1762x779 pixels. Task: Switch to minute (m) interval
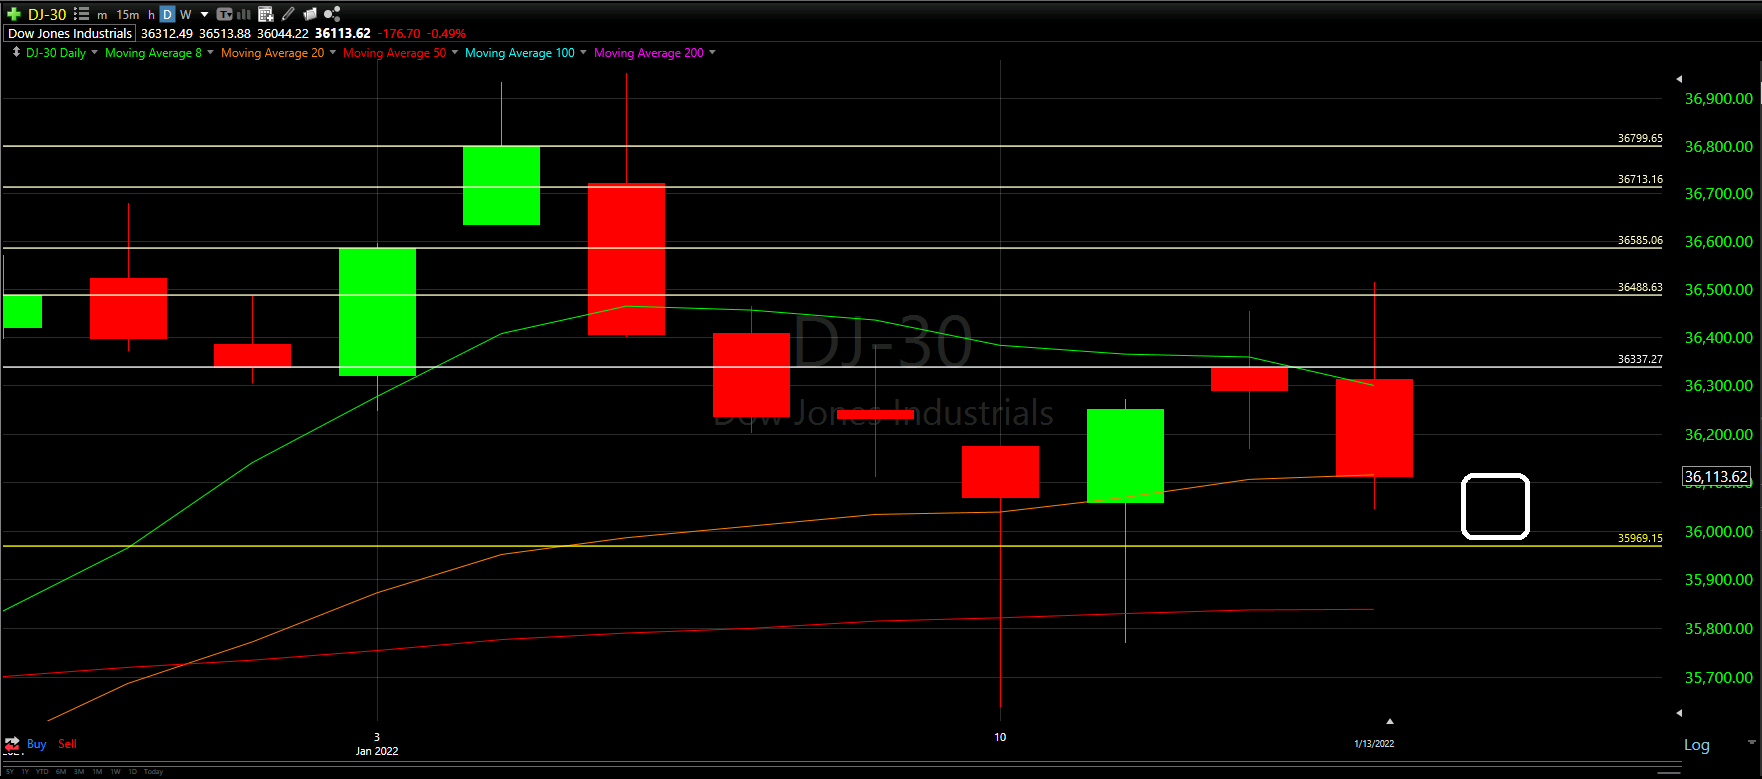(102, 15)
